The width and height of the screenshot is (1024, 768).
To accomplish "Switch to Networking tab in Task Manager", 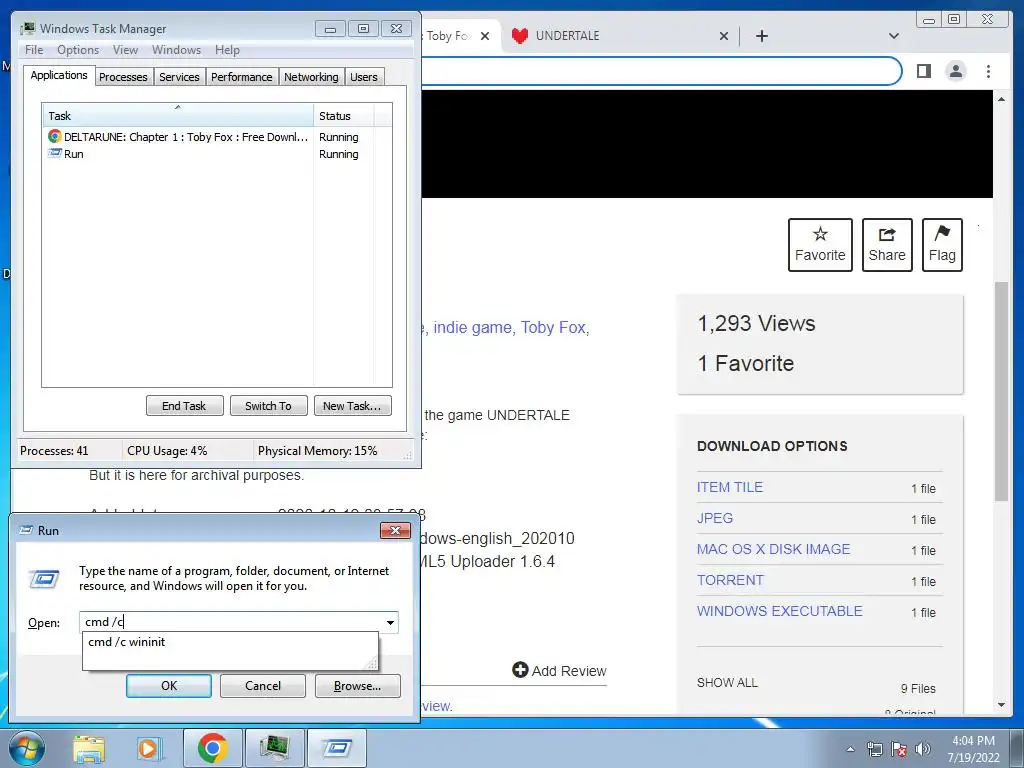I will point(311,77).
